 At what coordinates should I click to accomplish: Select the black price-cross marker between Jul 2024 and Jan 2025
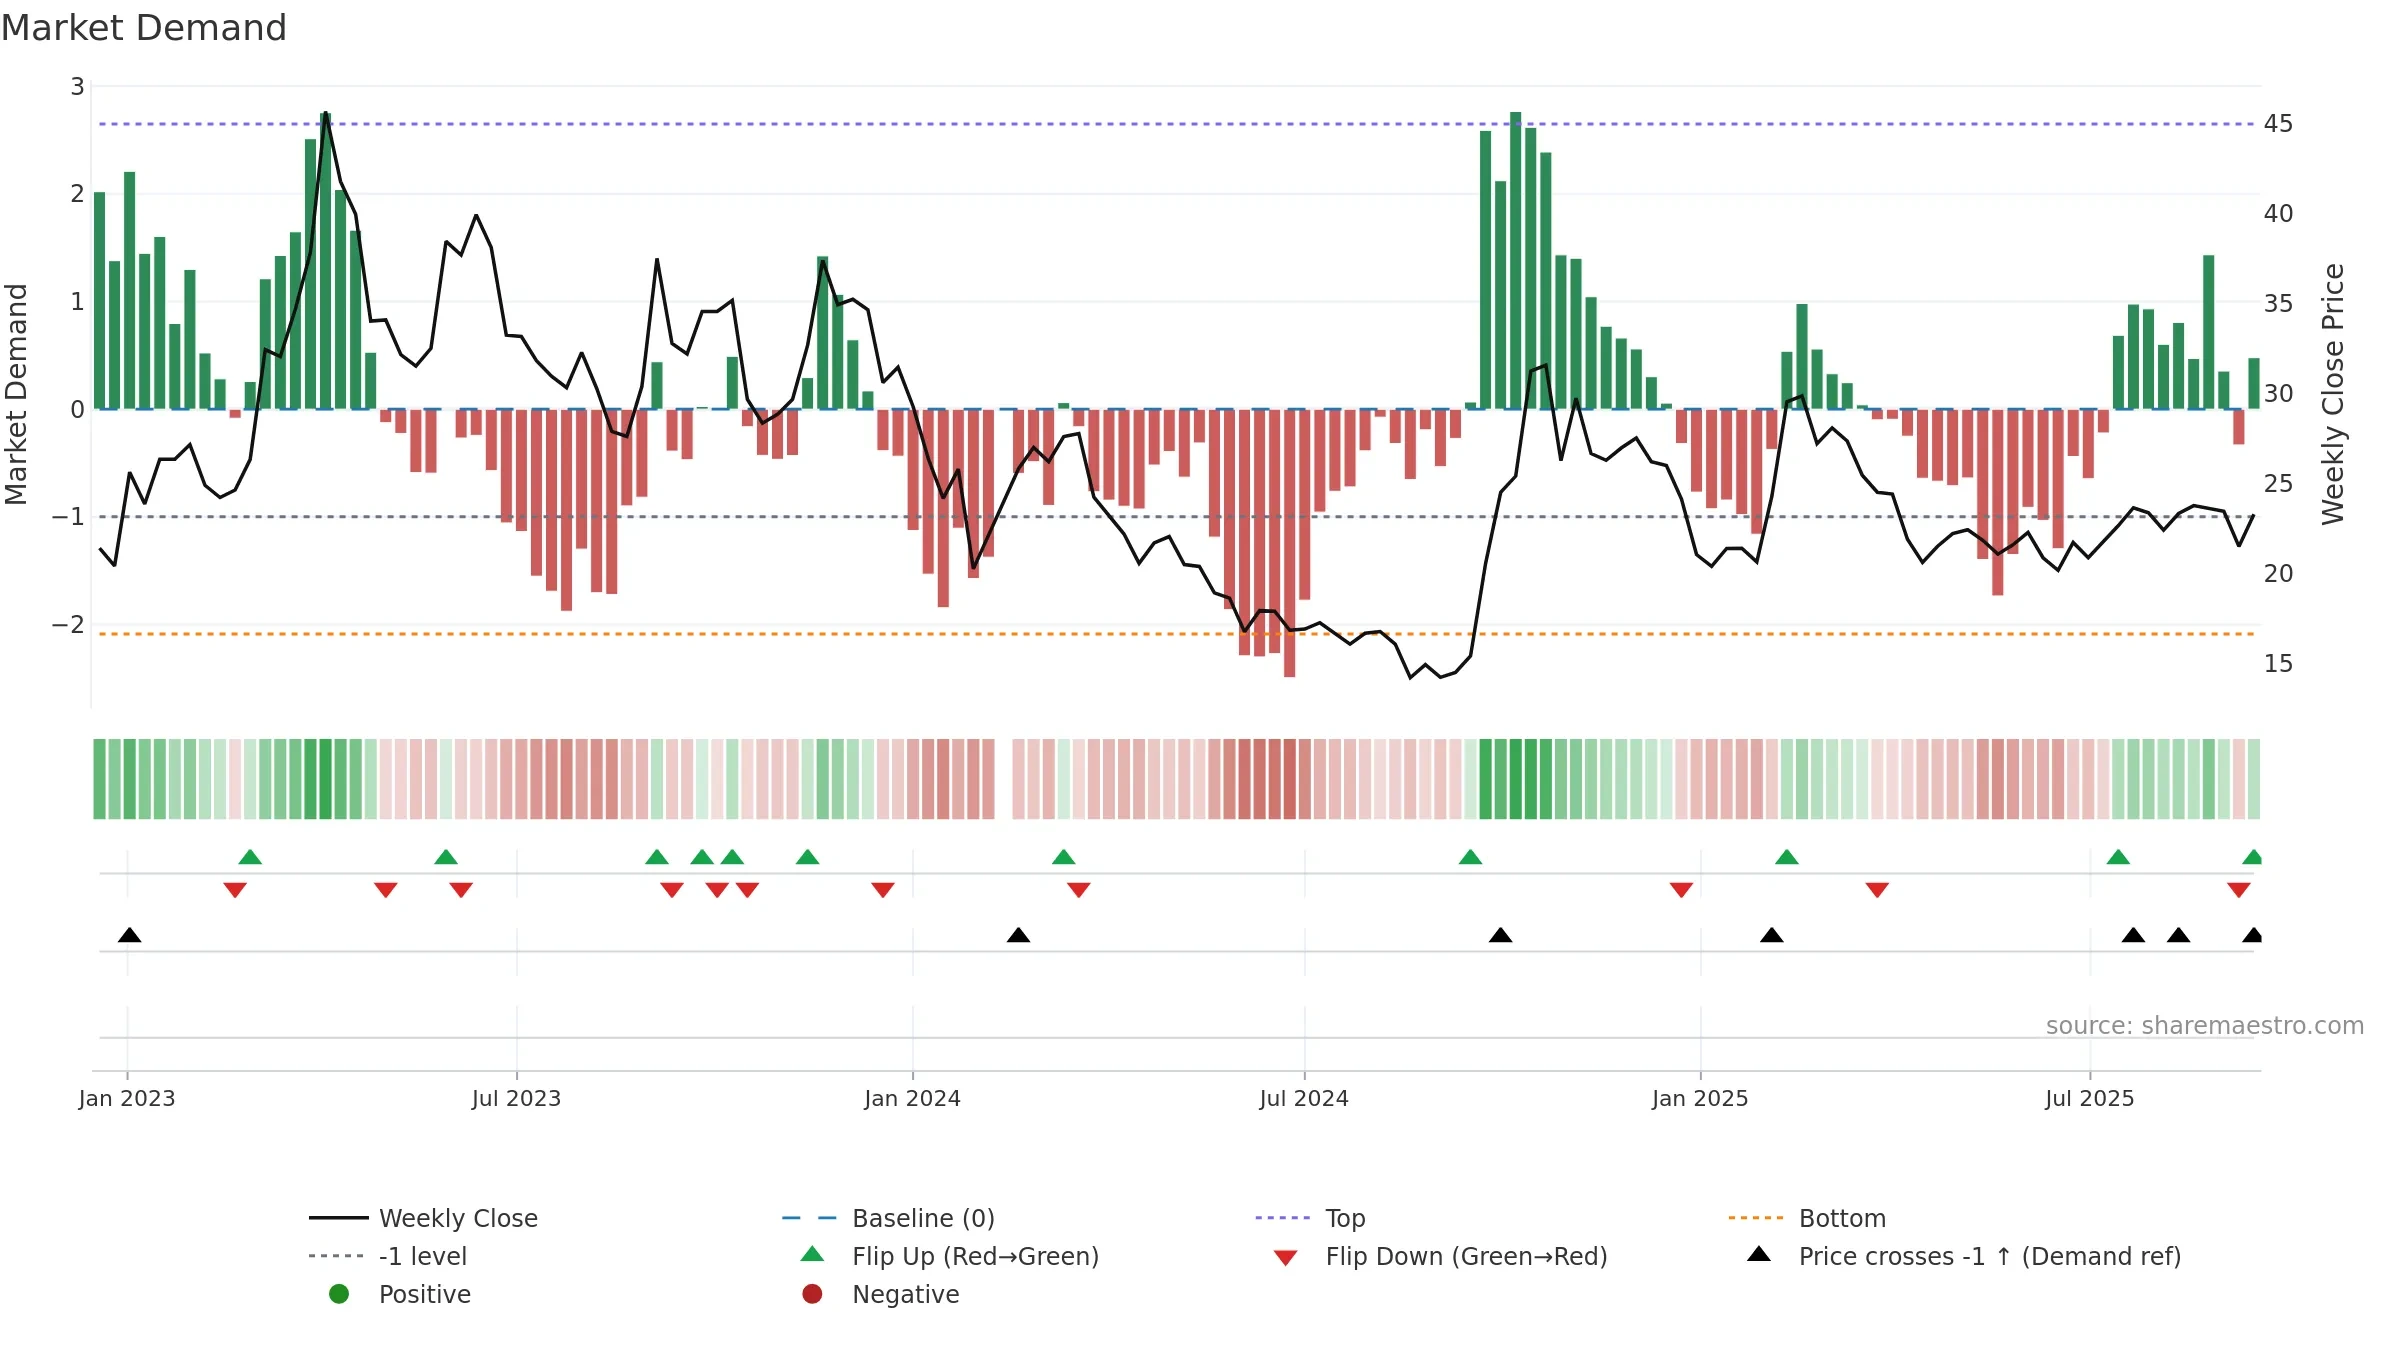1500,935
